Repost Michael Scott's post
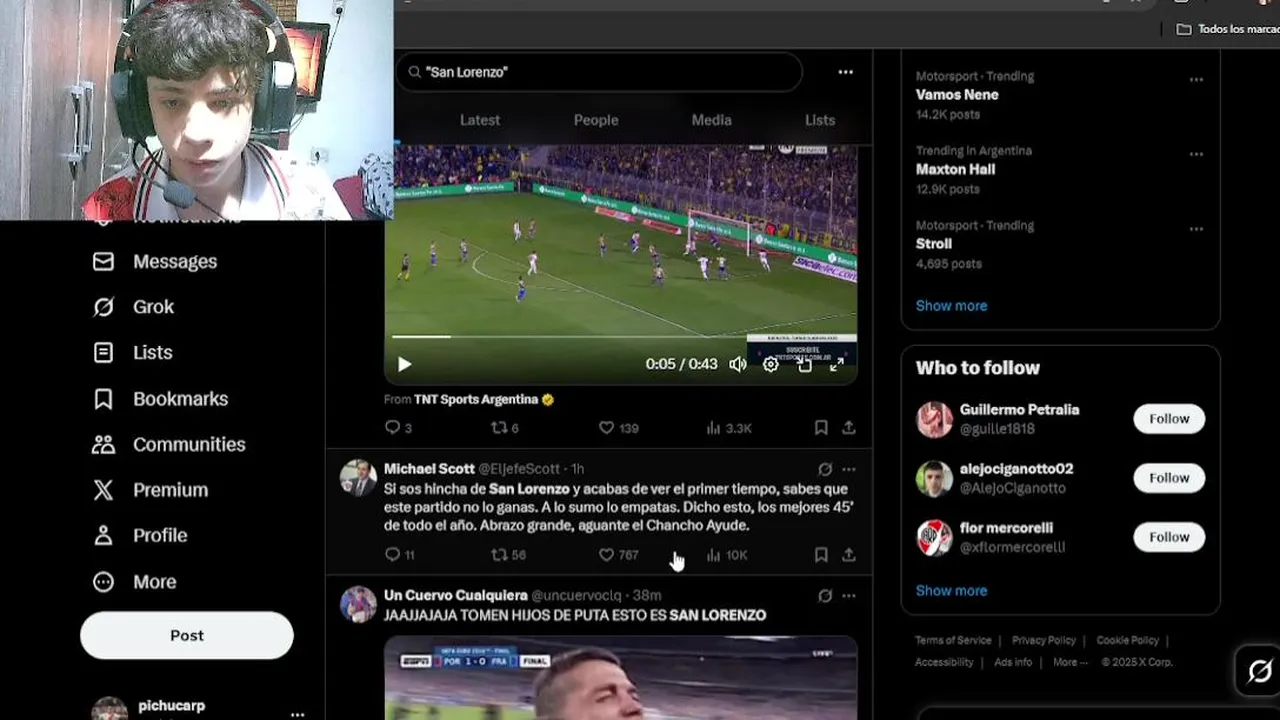This screenshot has width=1280, height=720. [x=508, y=555]
